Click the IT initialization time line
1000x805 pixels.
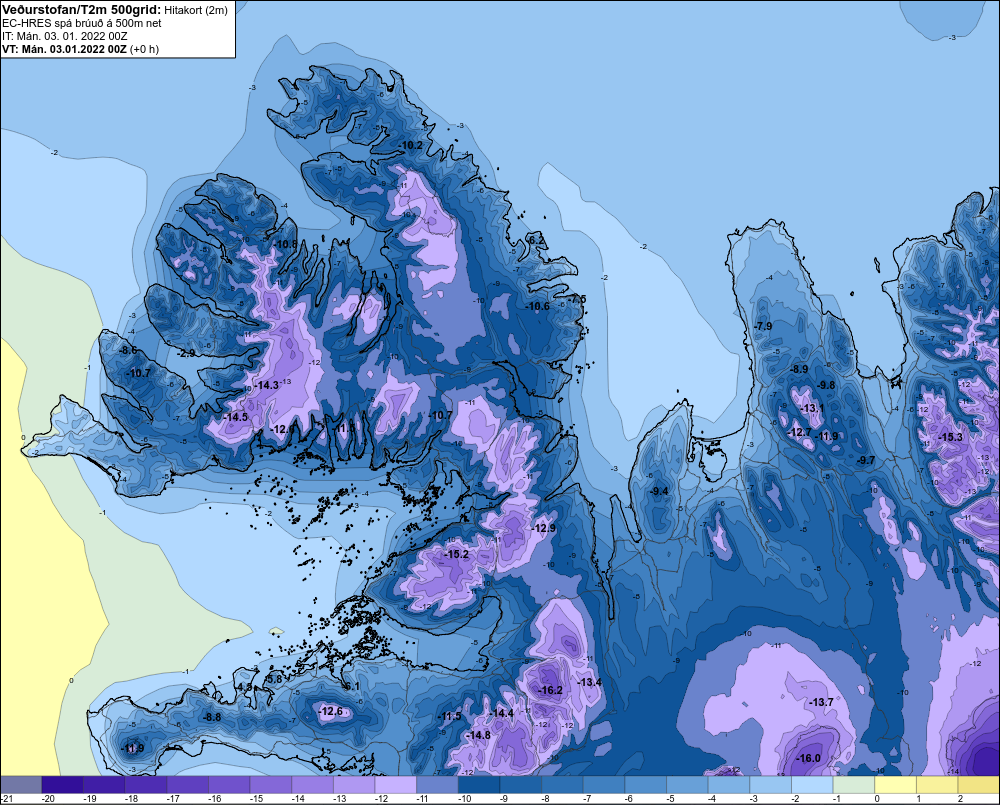tap(64, 36)
